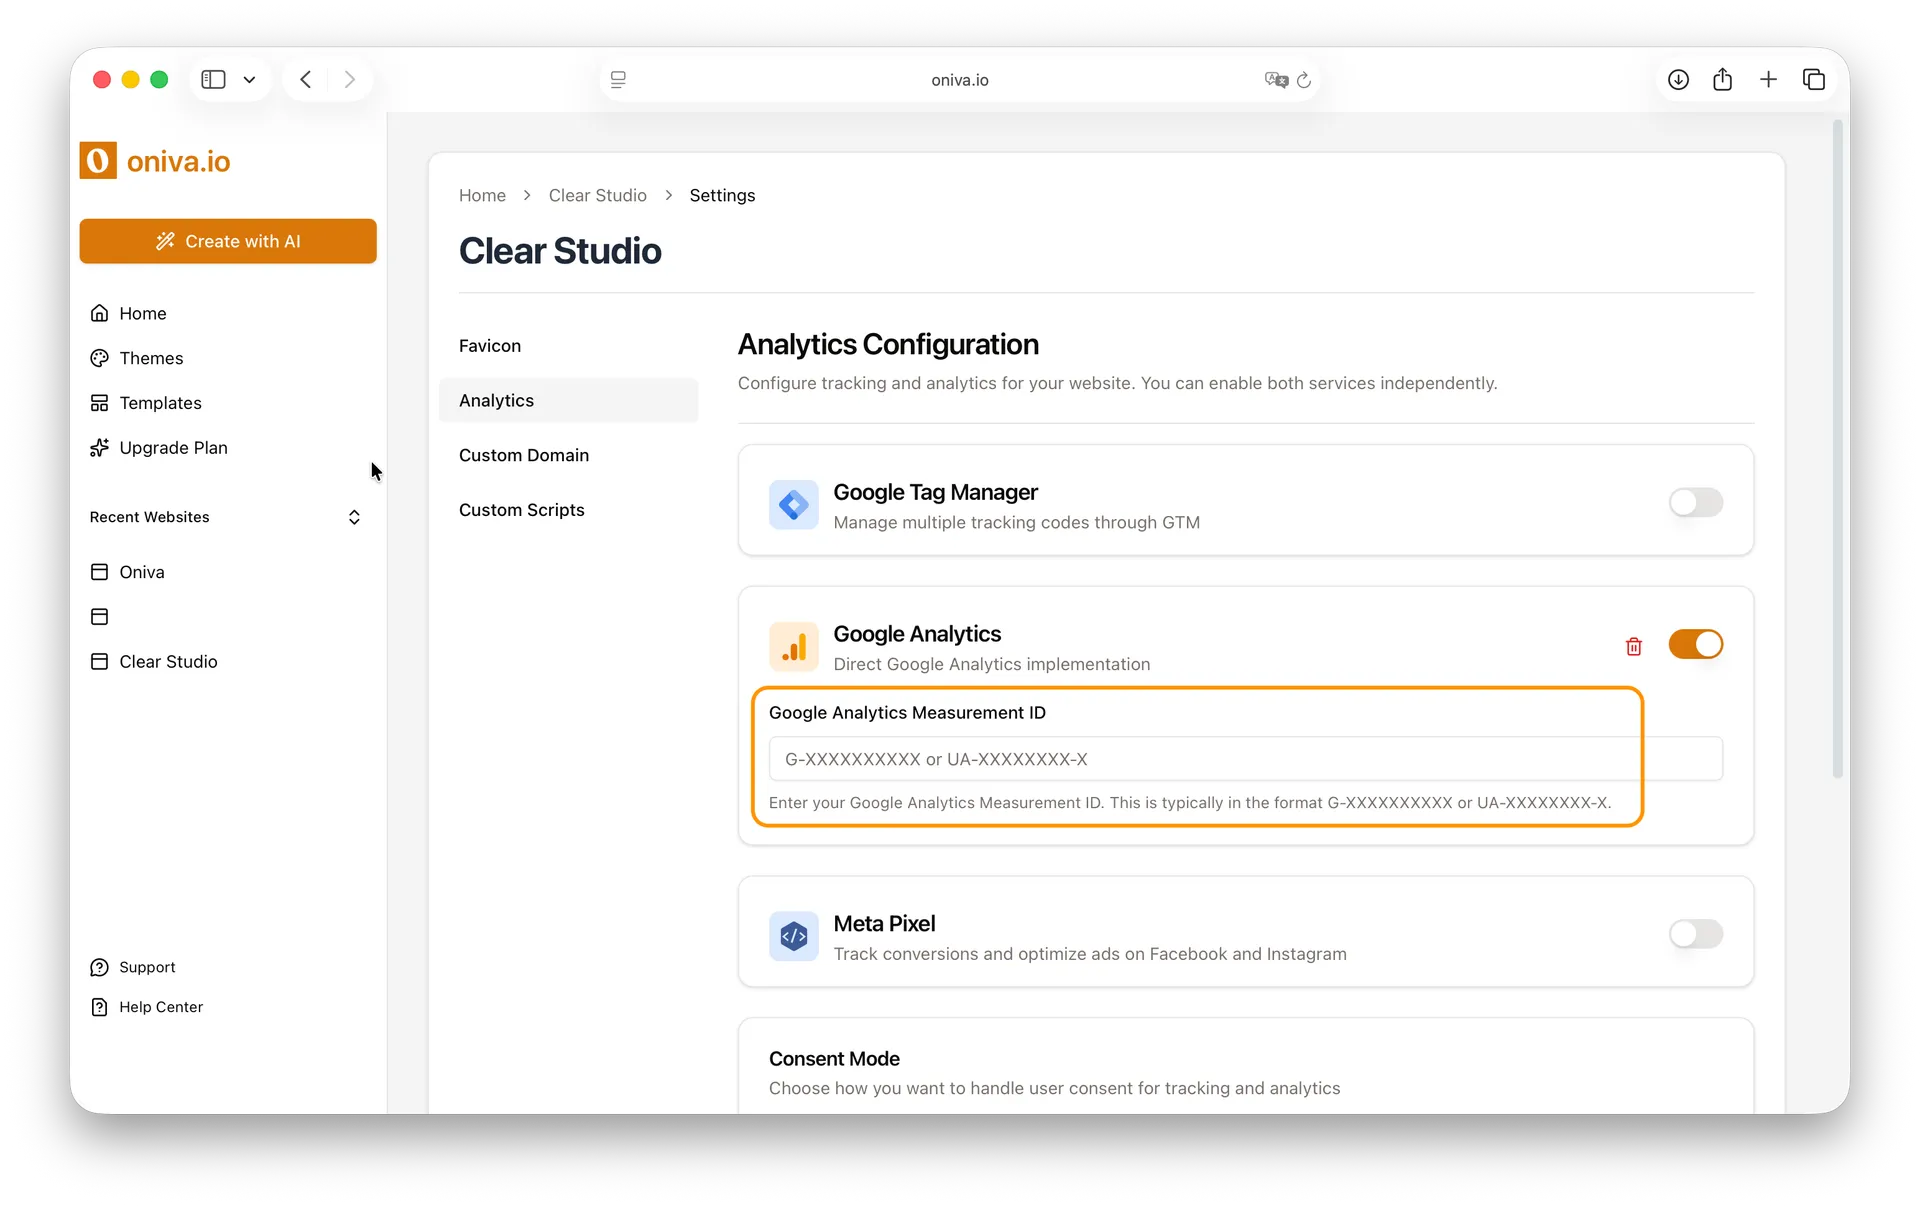
Task: Expand the sidebar view options dropdown
Action: [249, 79]
